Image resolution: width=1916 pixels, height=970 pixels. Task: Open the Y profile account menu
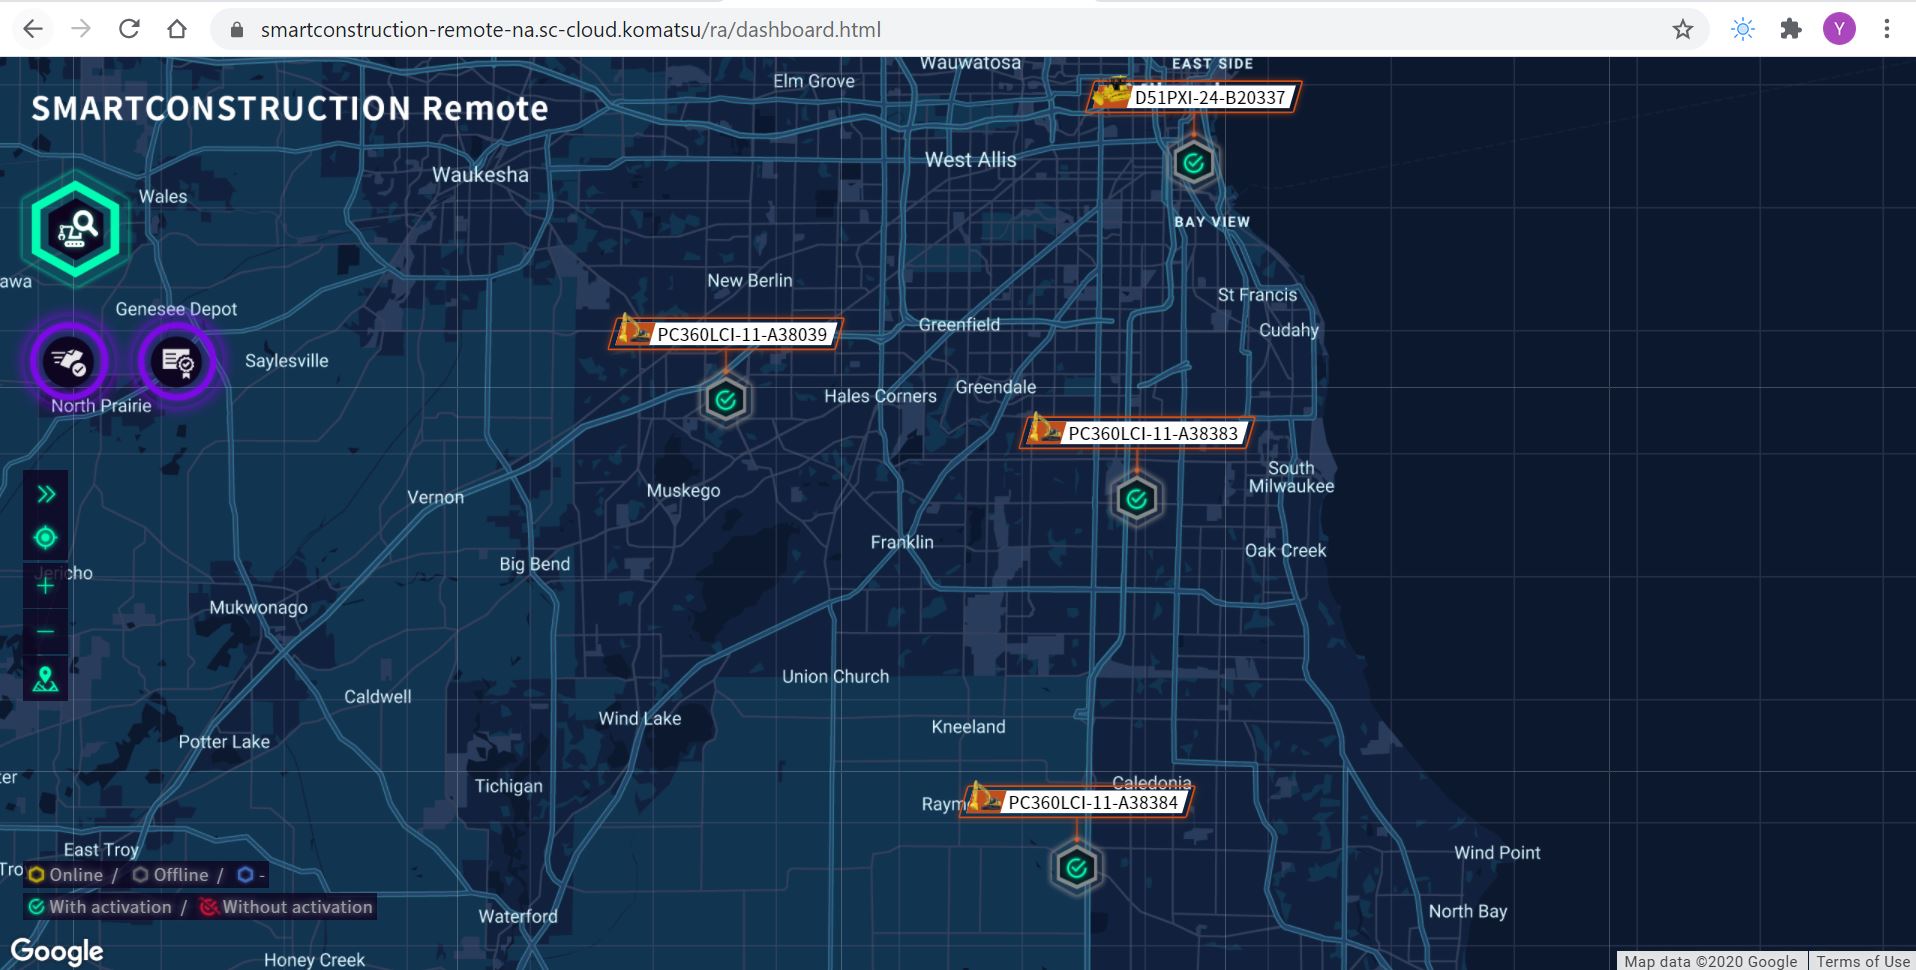[x=1838, y=29]
